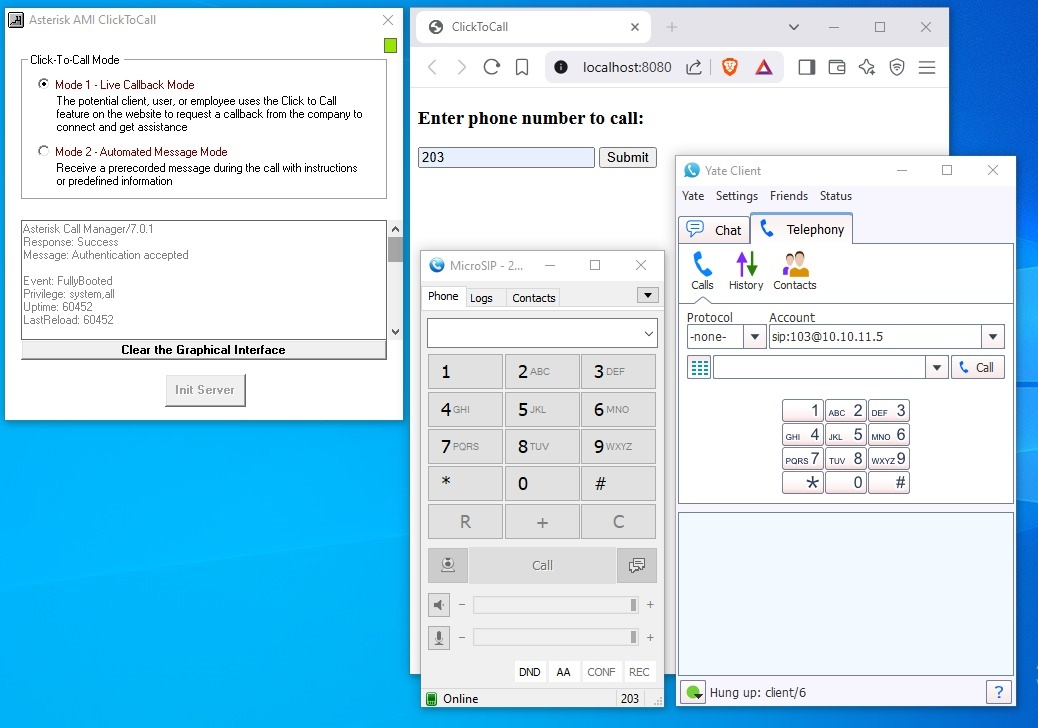Bookmark the ClickToCall page
The width and height of the screenshot is (1038, 728).
tap(521, 67)
